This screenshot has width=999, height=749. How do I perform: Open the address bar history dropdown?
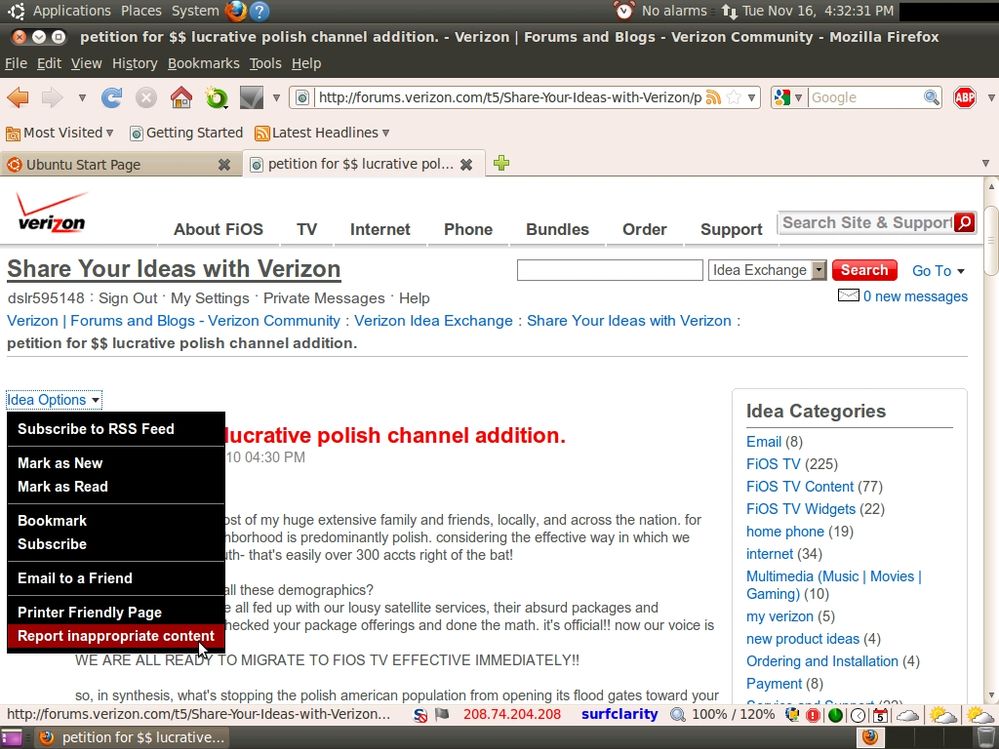[752, 97]
